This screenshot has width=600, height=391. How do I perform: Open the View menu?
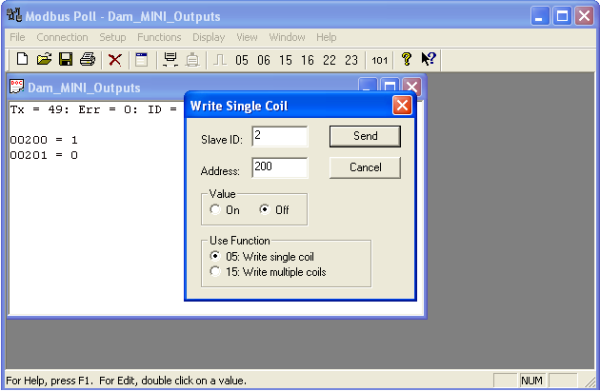[x=247, y=37]
